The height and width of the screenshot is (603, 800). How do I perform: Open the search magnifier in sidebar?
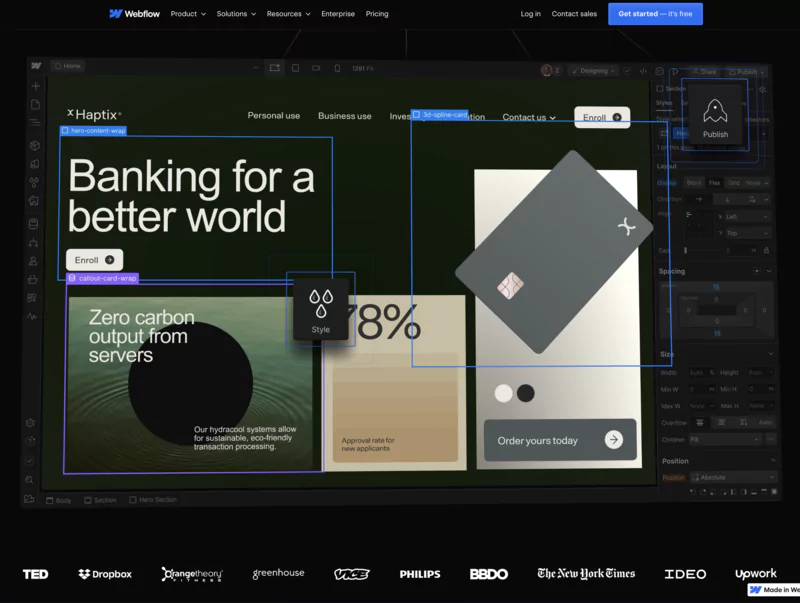(x=29, y=480)
